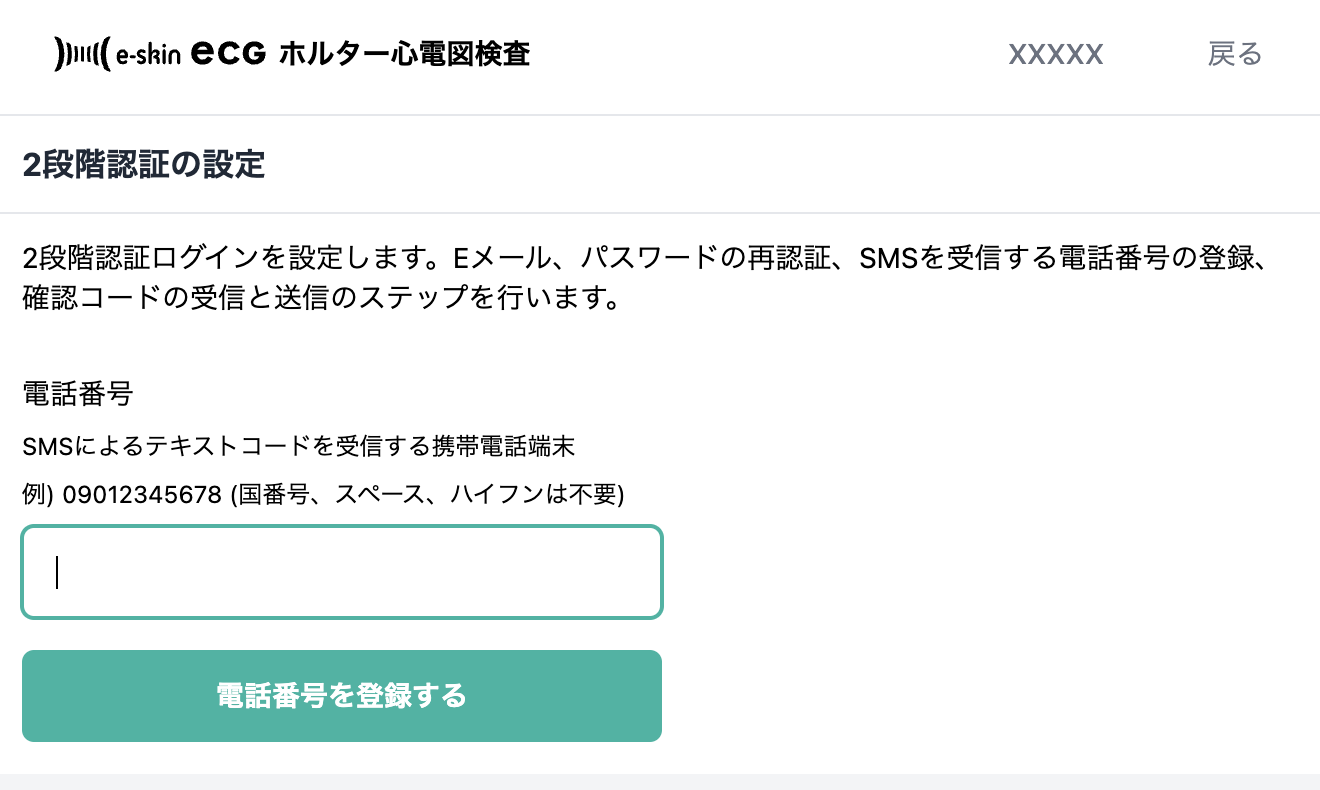Screen dimensions: 1320x790
Task: Click the SMSによるテキストコード helper text
Action: tap(298, 447)
